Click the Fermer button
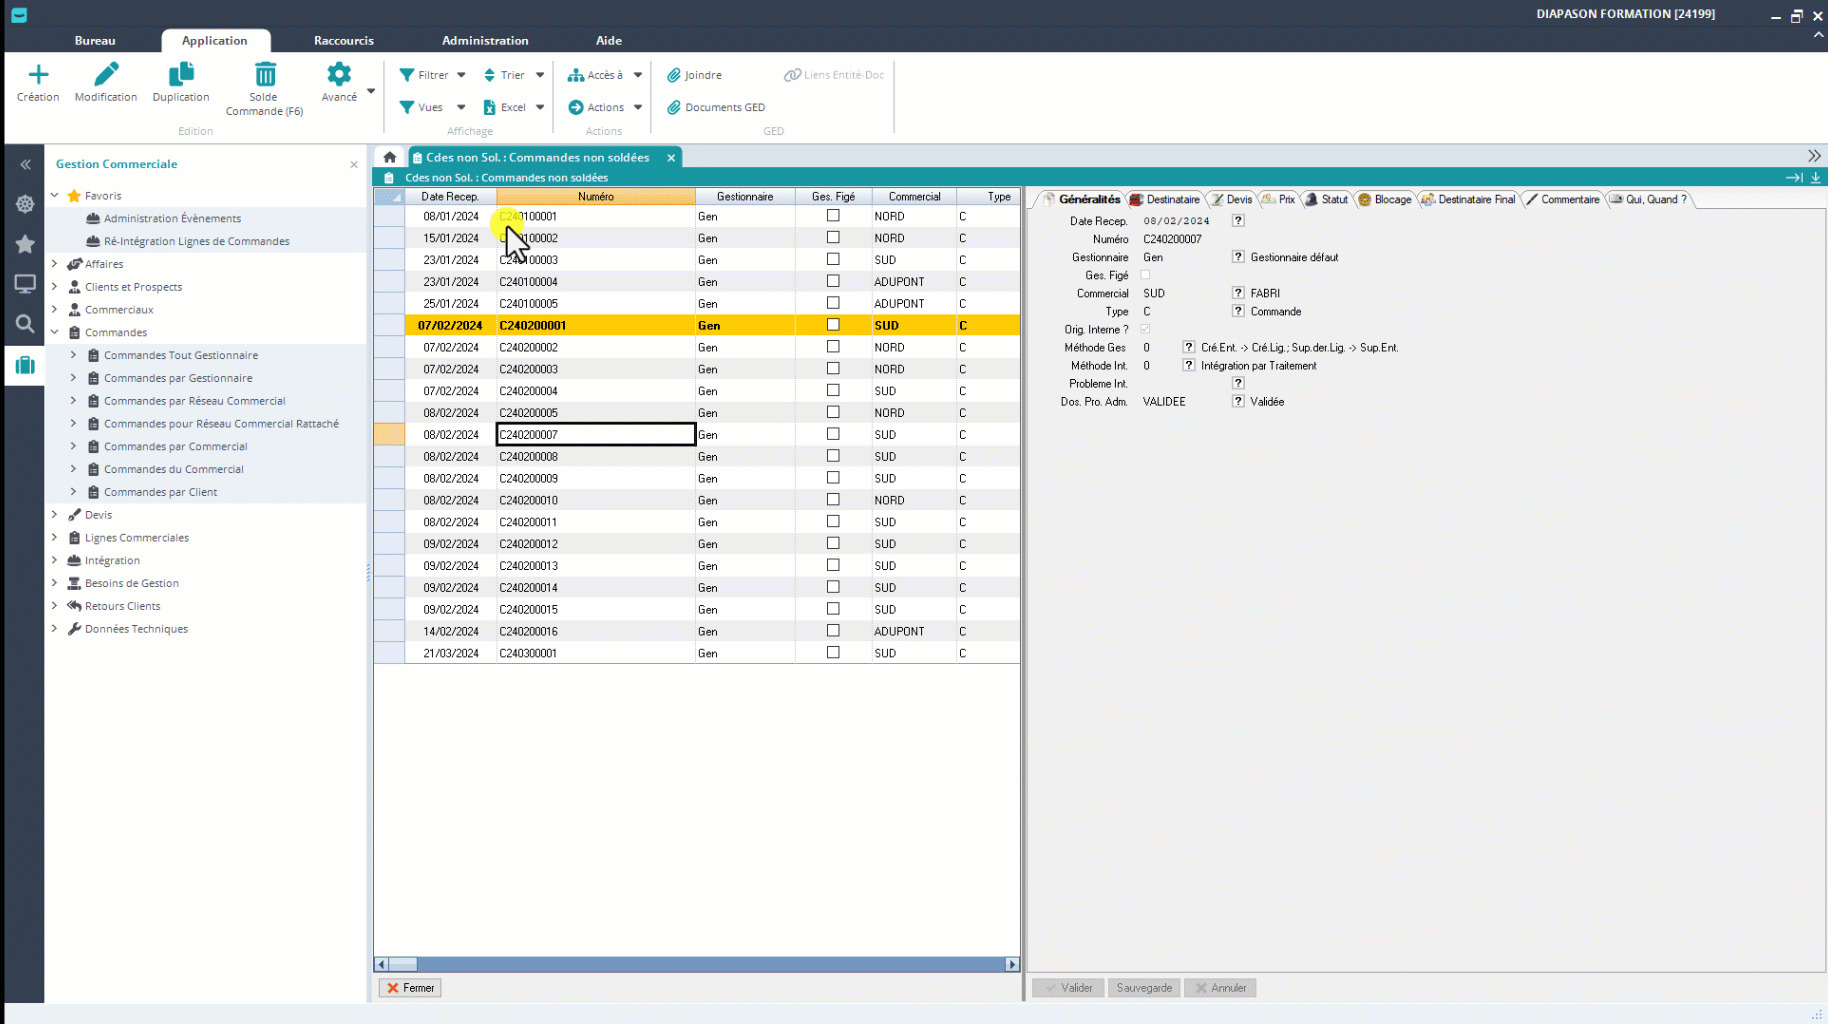Screen dimensions: 1828x1024 410,988
